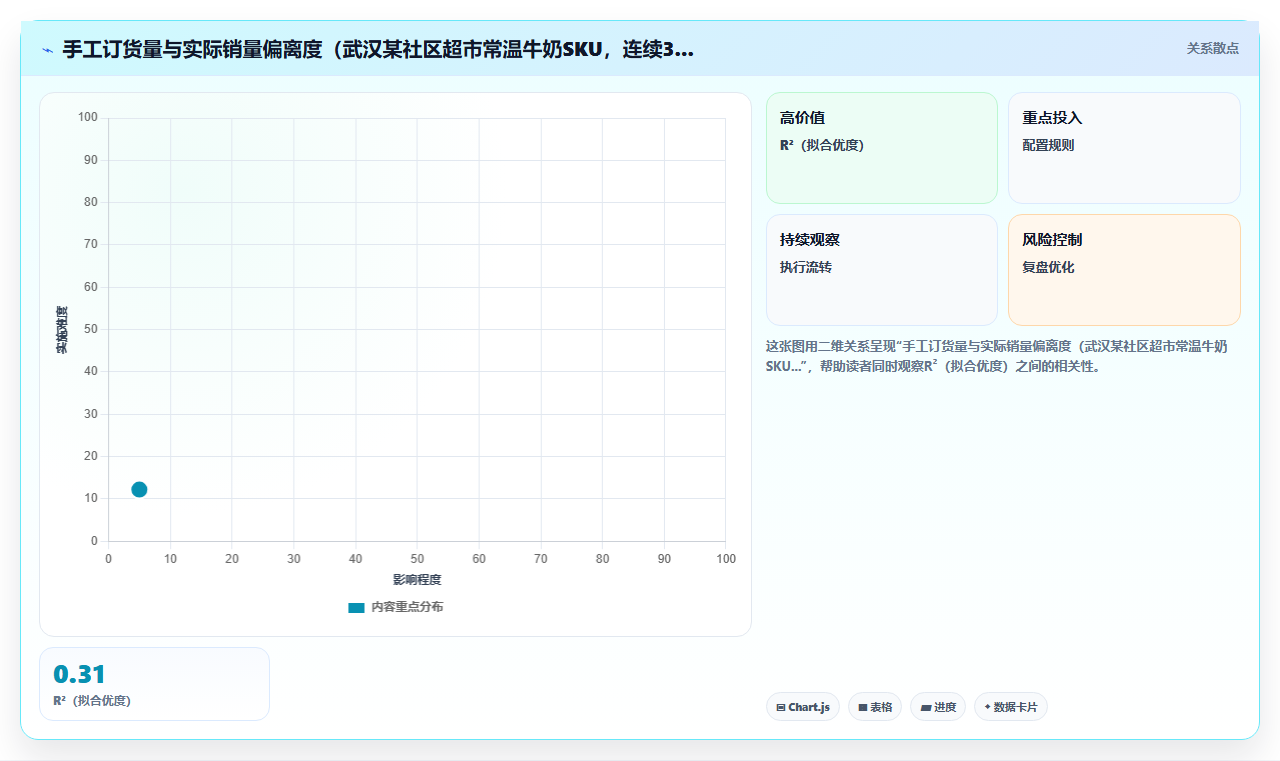Click the icon inside 表格 chip
Screen dimensions: 1280x761
point(863,707)
